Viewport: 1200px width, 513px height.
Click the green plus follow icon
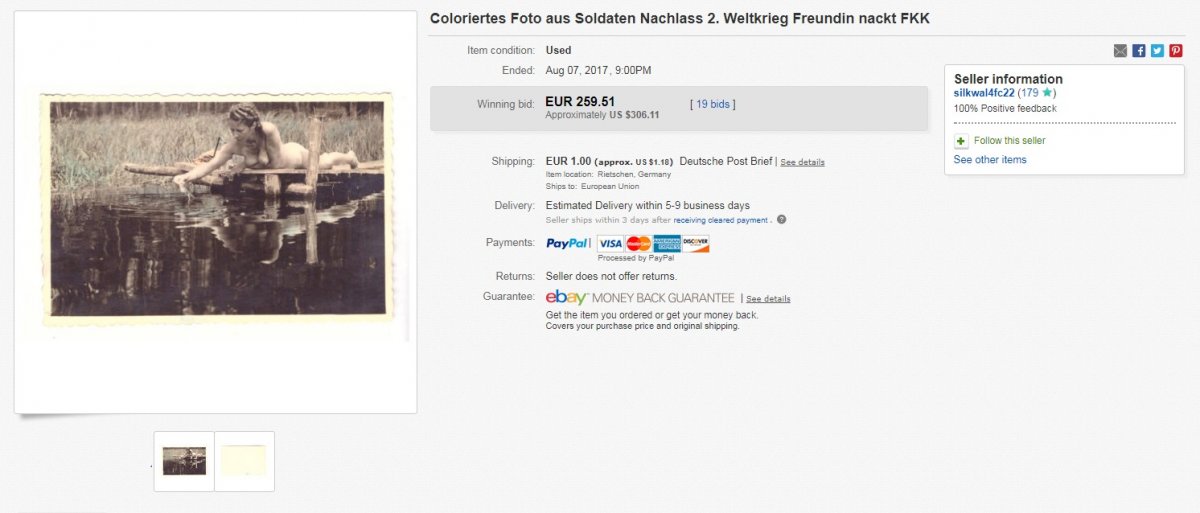point(961,141)
